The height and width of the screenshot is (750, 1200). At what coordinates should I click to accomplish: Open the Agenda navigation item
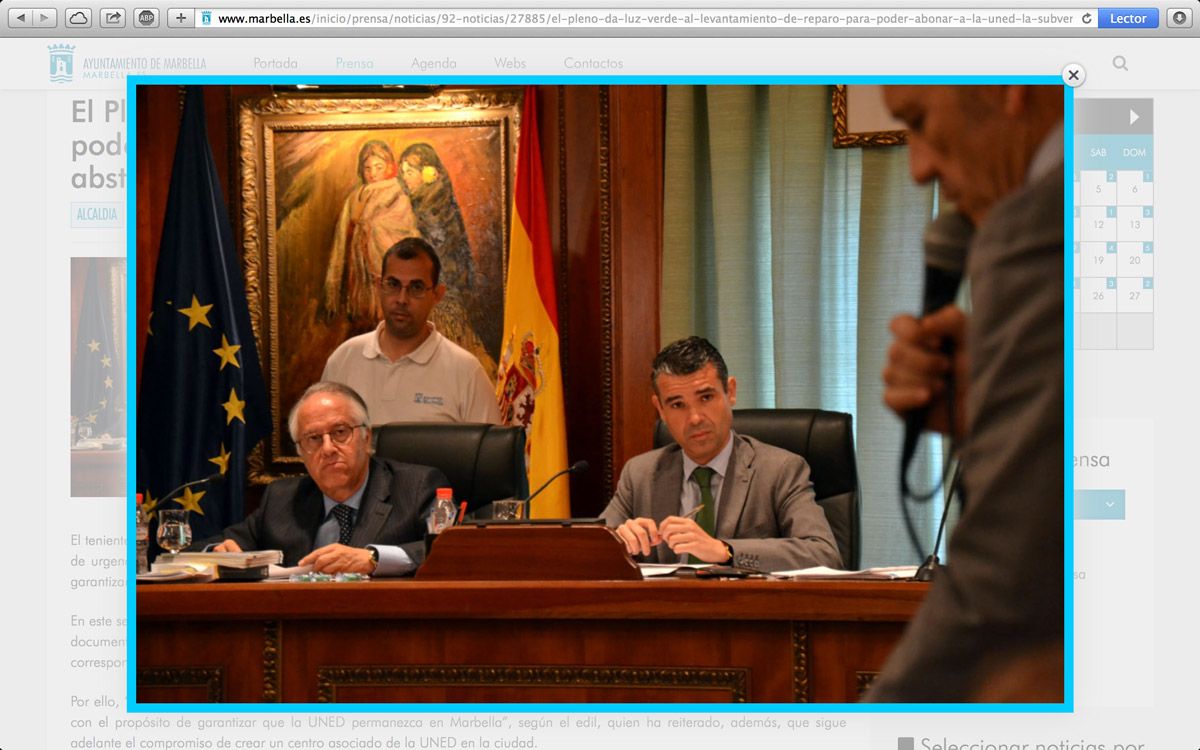point(434,63)
